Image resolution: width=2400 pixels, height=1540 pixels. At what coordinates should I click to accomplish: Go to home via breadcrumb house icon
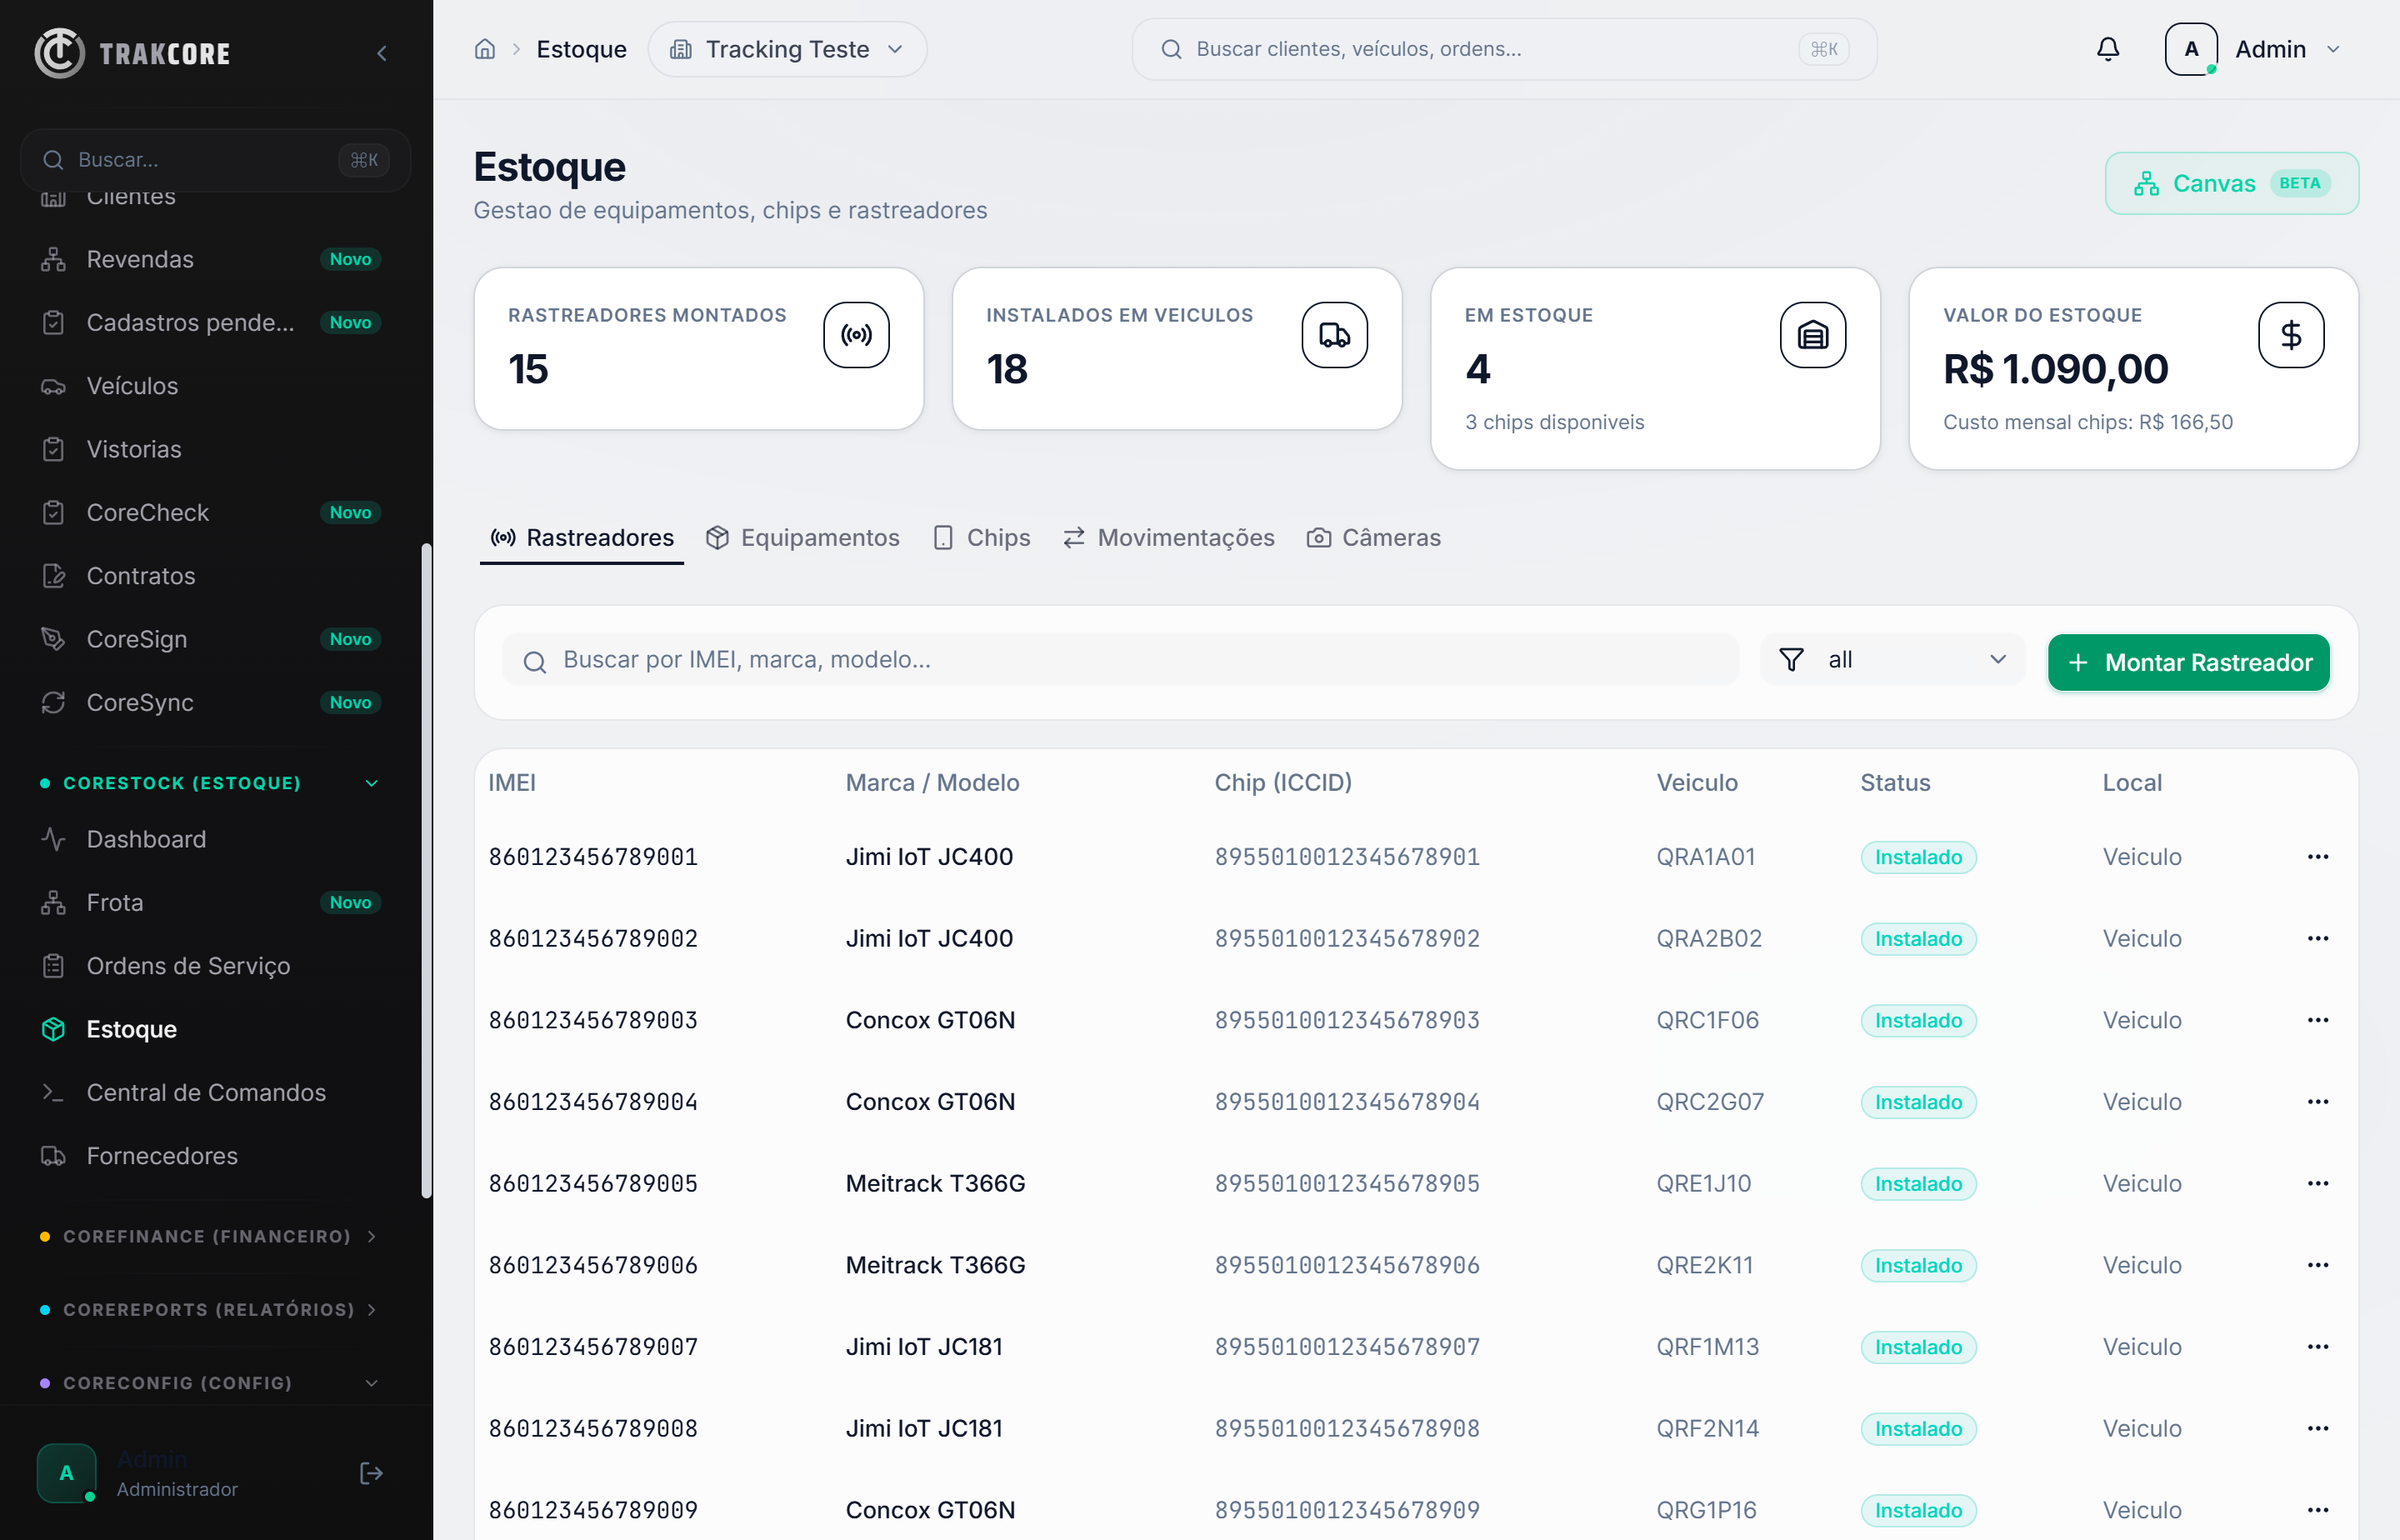(x=485, y=49)
